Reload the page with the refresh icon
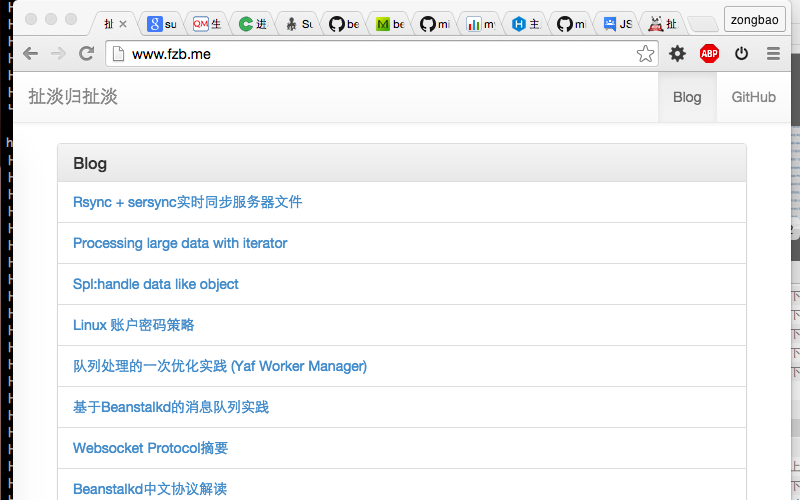Image resolution: width=800 pixels, height=500 pixels. 86,54
